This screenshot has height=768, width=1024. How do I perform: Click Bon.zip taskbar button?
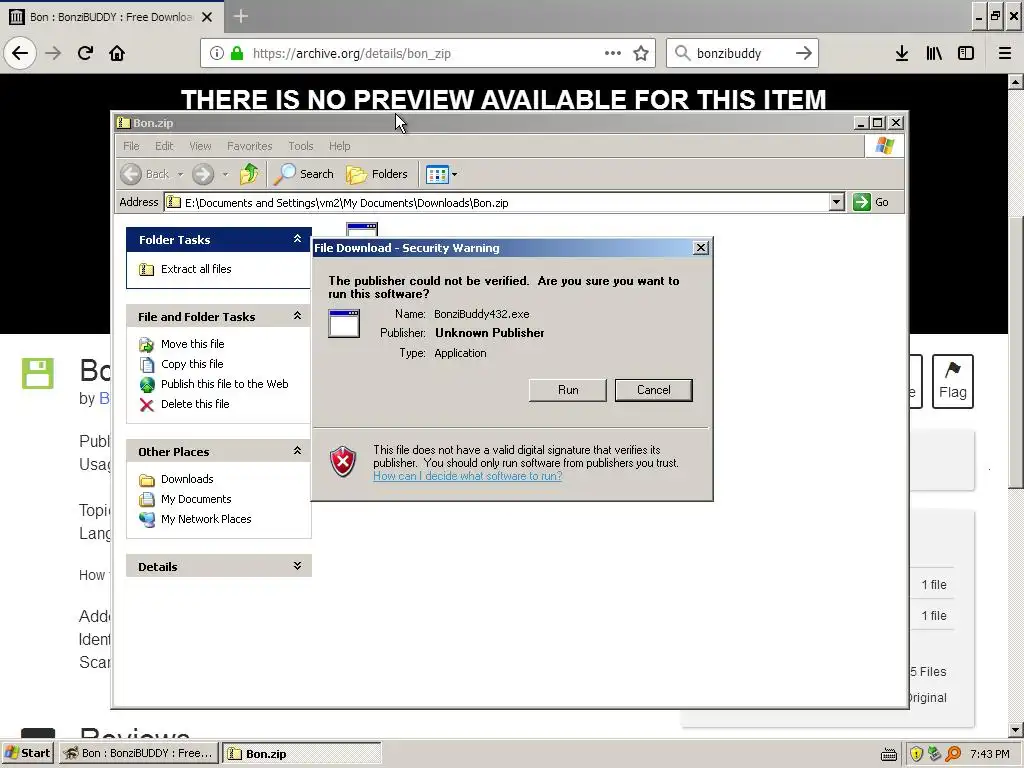(302, 753)
